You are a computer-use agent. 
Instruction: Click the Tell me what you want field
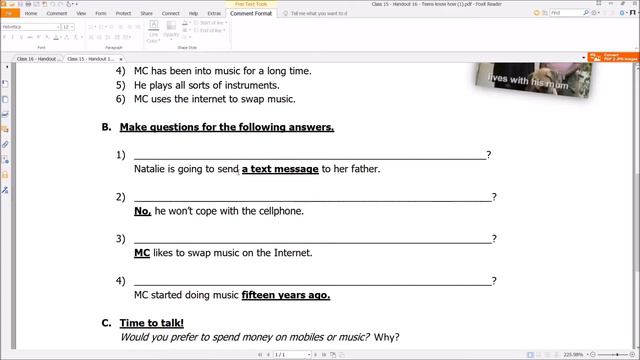pyautogui.click(x=318, y=13)
